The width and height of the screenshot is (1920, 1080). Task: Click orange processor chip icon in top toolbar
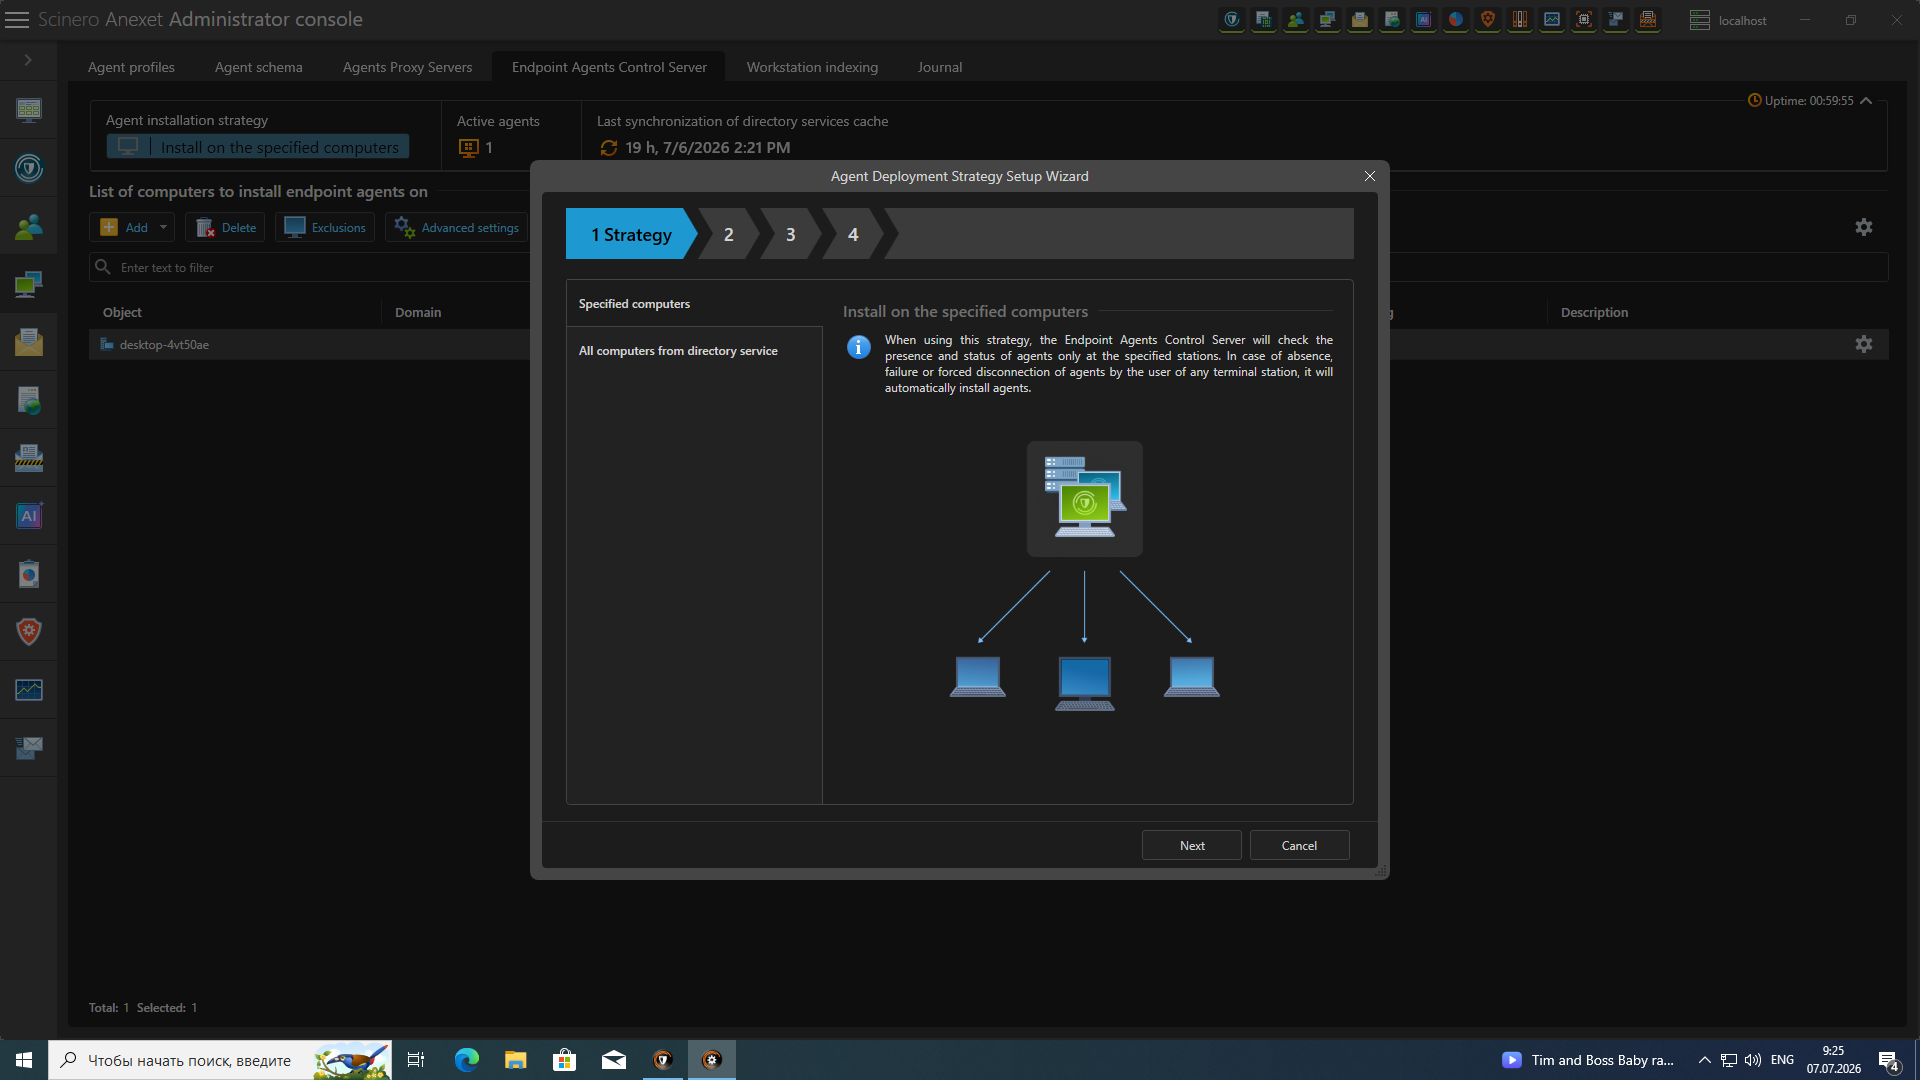tap(1584, 20)
